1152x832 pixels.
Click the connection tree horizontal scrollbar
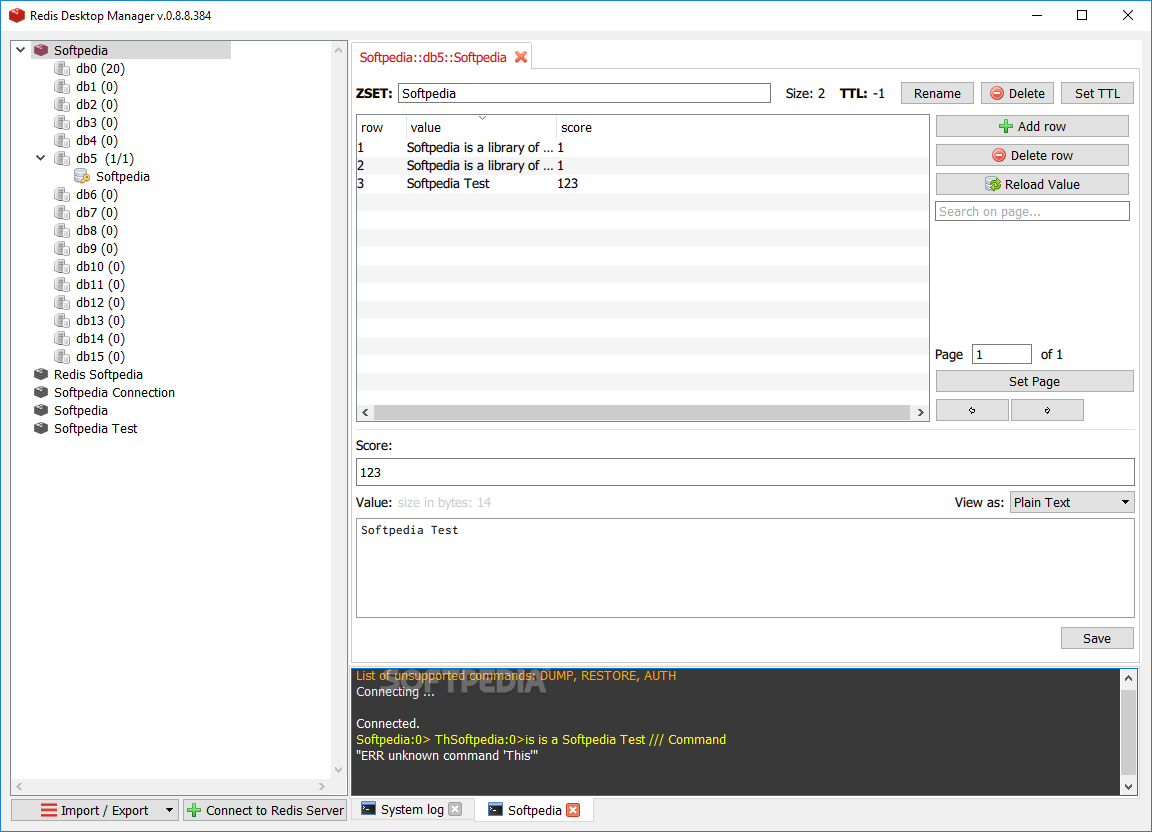tap(170, 786)
